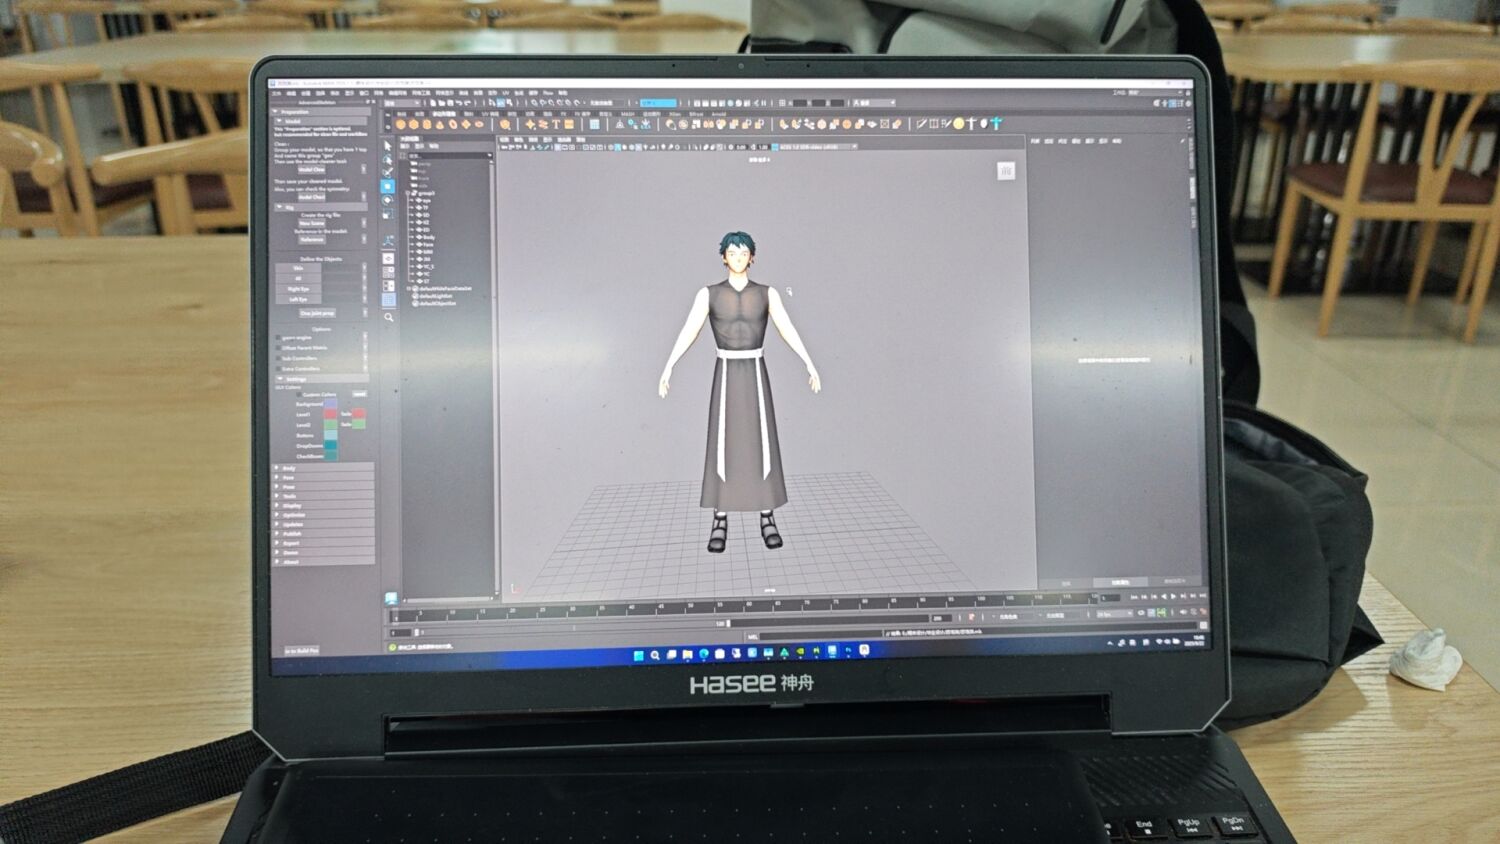Click the polygon sphere shelf icon

tap(402, 125)
